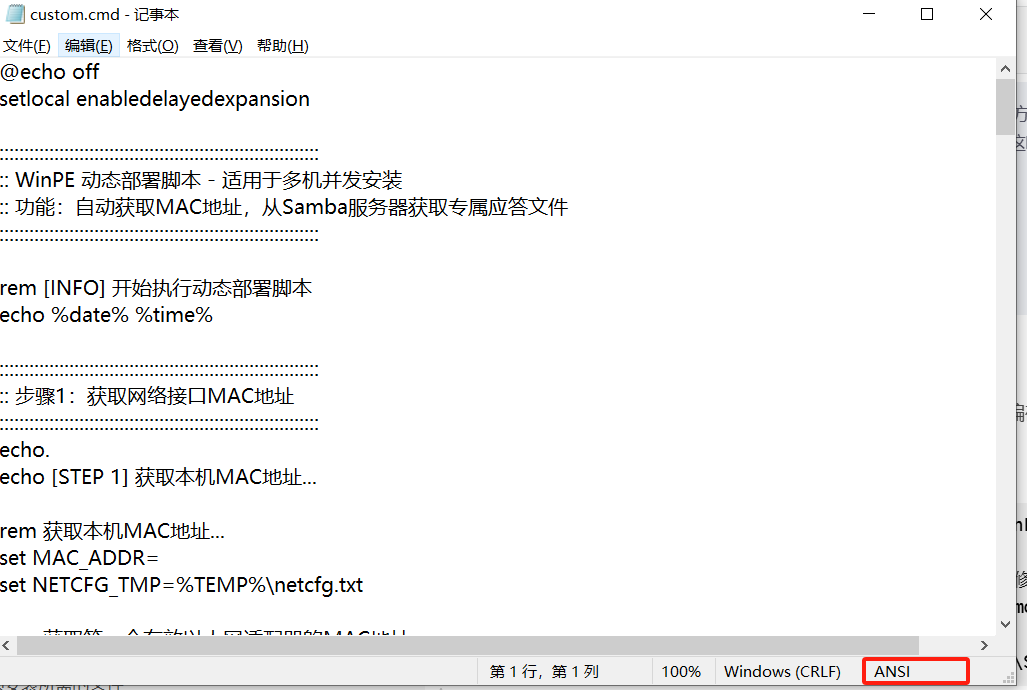Screen dimensions: 1027x690
Task: Click the 'echo.' line
Action: pyautogui.click(x=25, y=450)
